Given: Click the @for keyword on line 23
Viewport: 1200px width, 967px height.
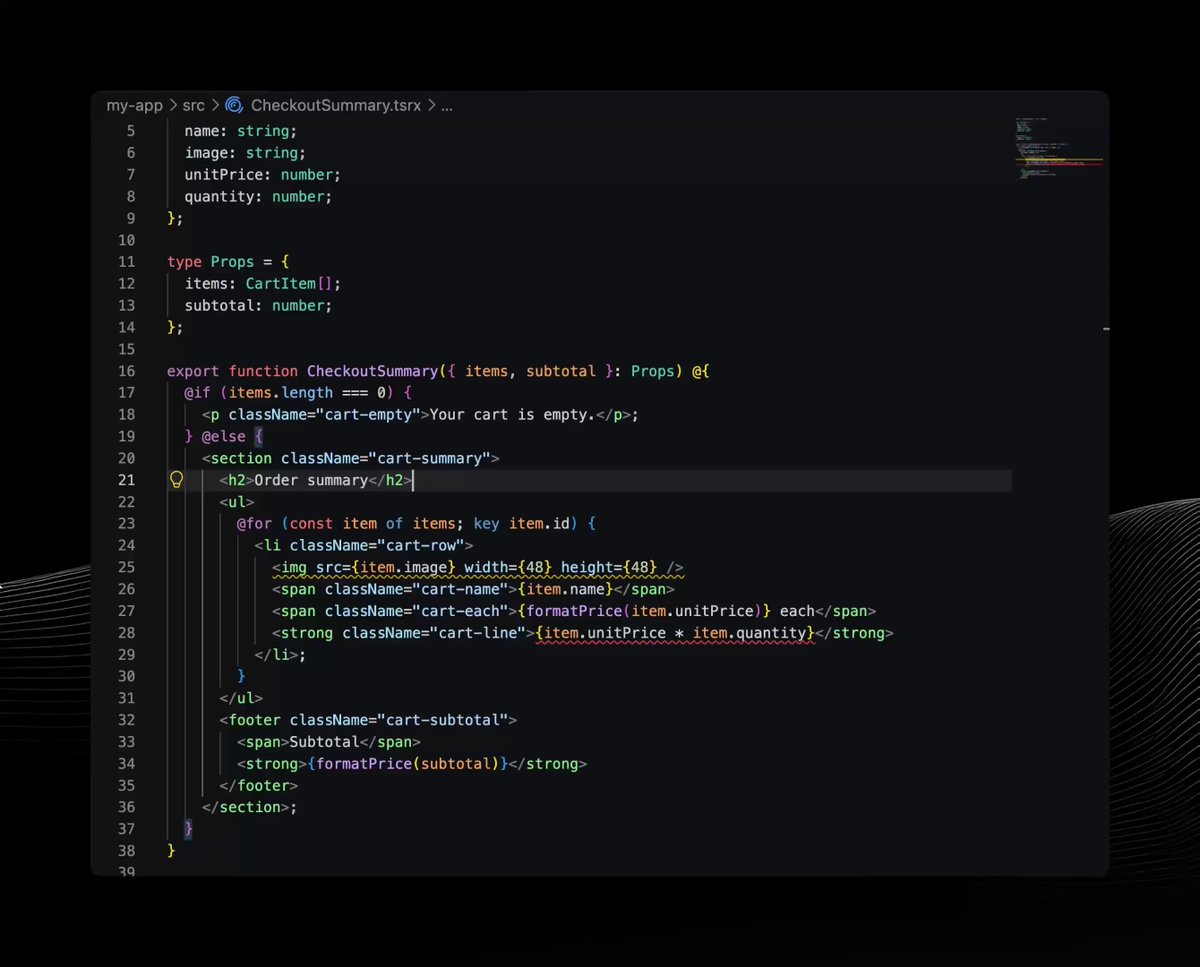Looking at the screenshot, I should point(255,524).
